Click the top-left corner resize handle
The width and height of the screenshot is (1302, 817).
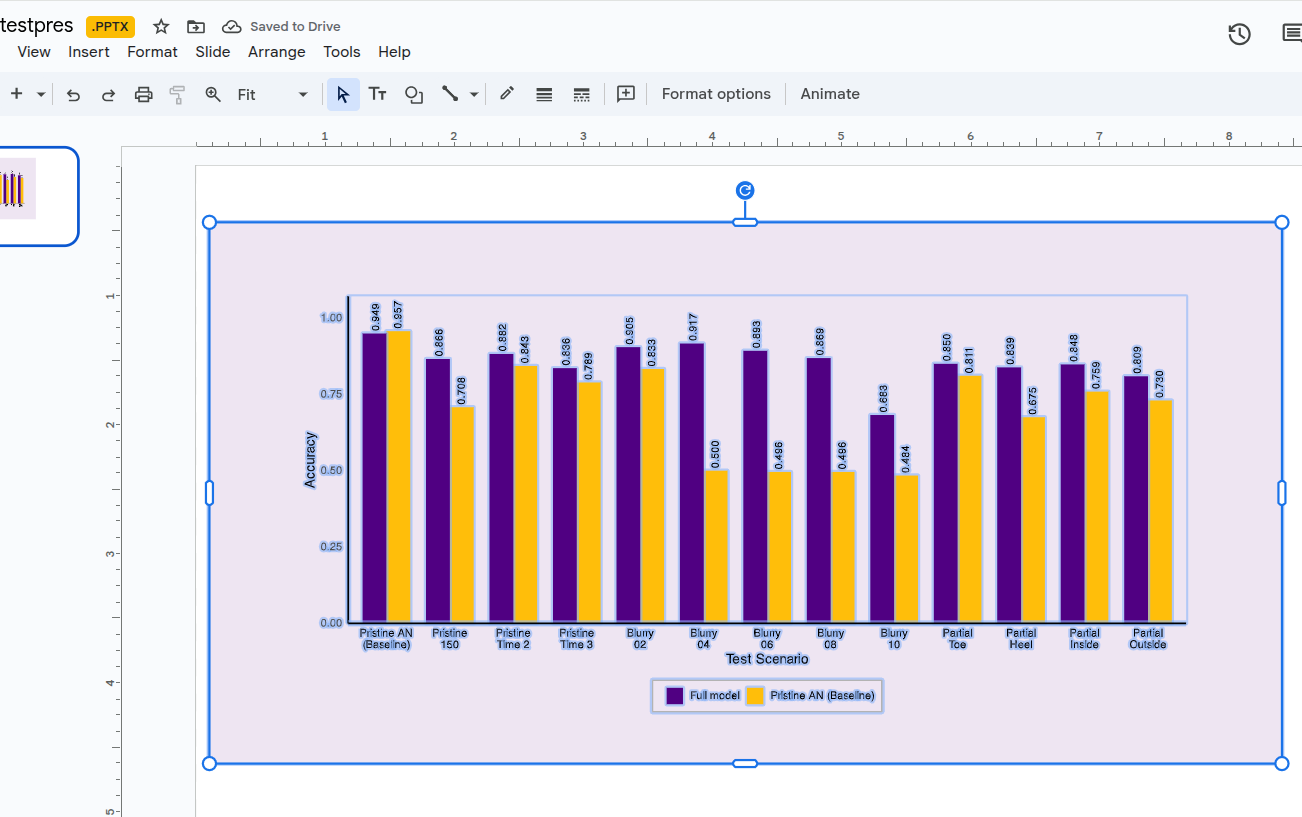(x=209, y=222)
